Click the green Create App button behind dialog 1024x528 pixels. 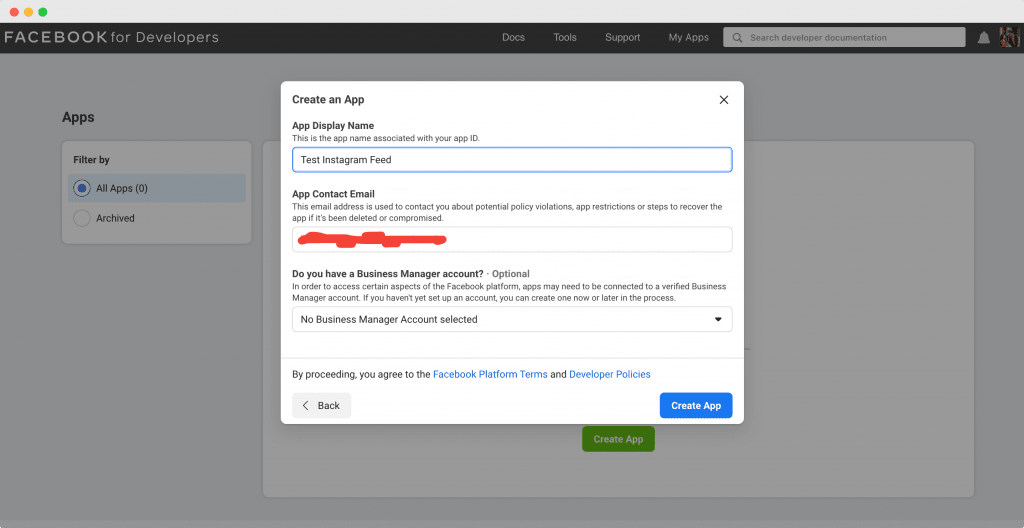(x=618, y=439)
